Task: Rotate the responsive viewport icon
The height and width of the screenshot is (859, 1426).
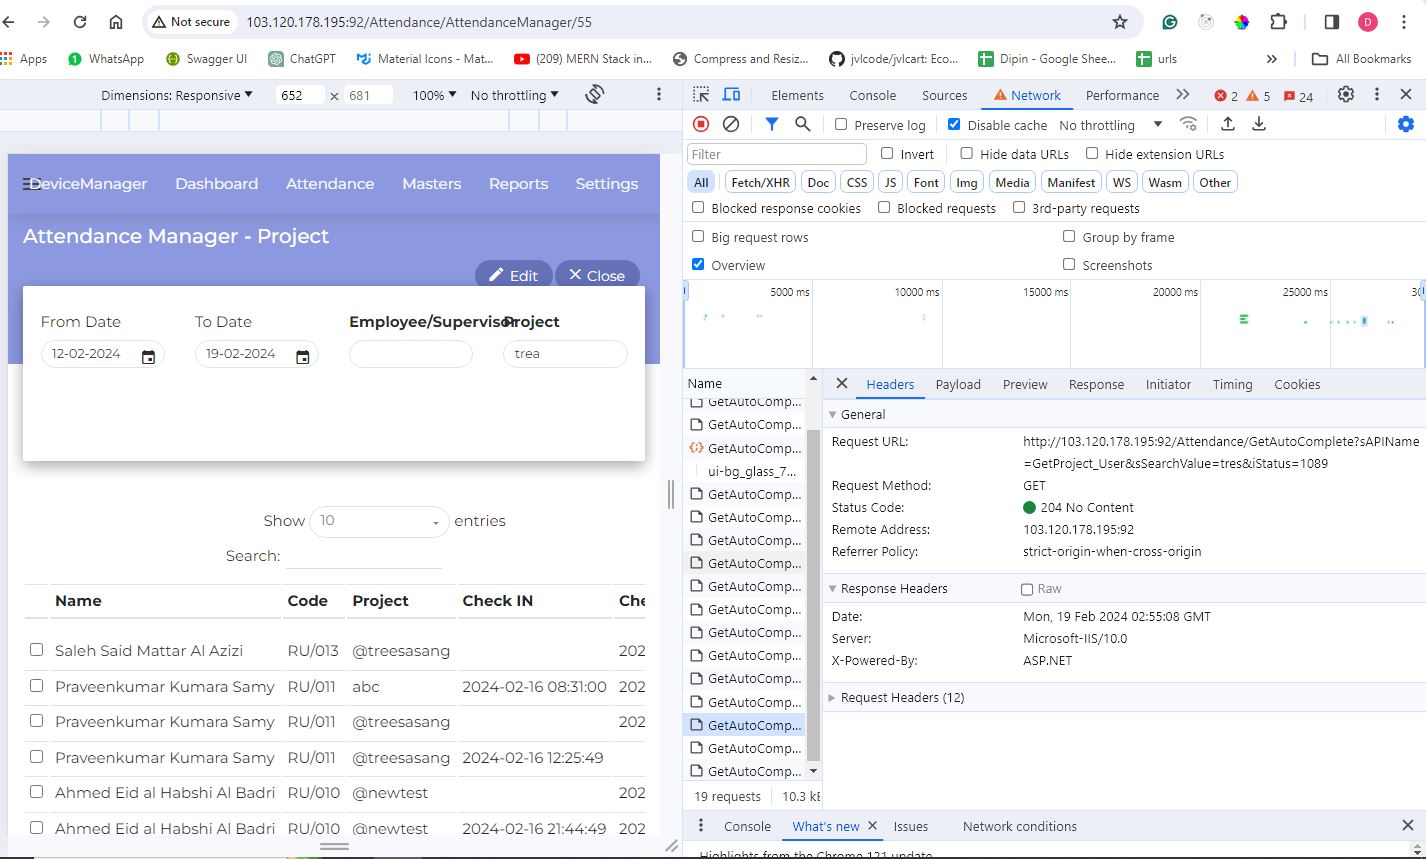Action: click(595, 94)
